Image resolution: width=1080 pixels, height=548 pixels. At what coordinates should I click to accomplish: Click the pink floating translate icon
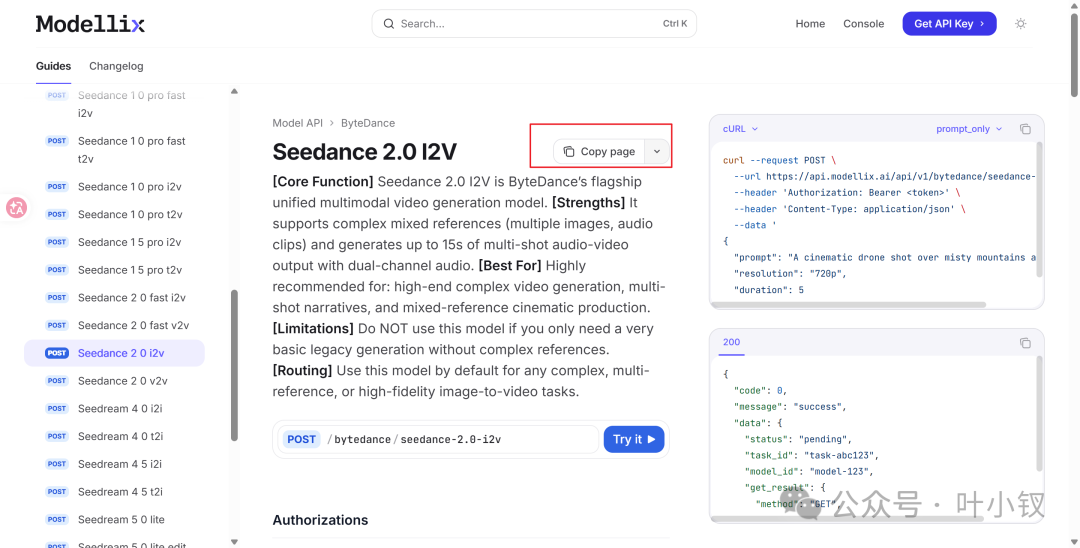17,207
